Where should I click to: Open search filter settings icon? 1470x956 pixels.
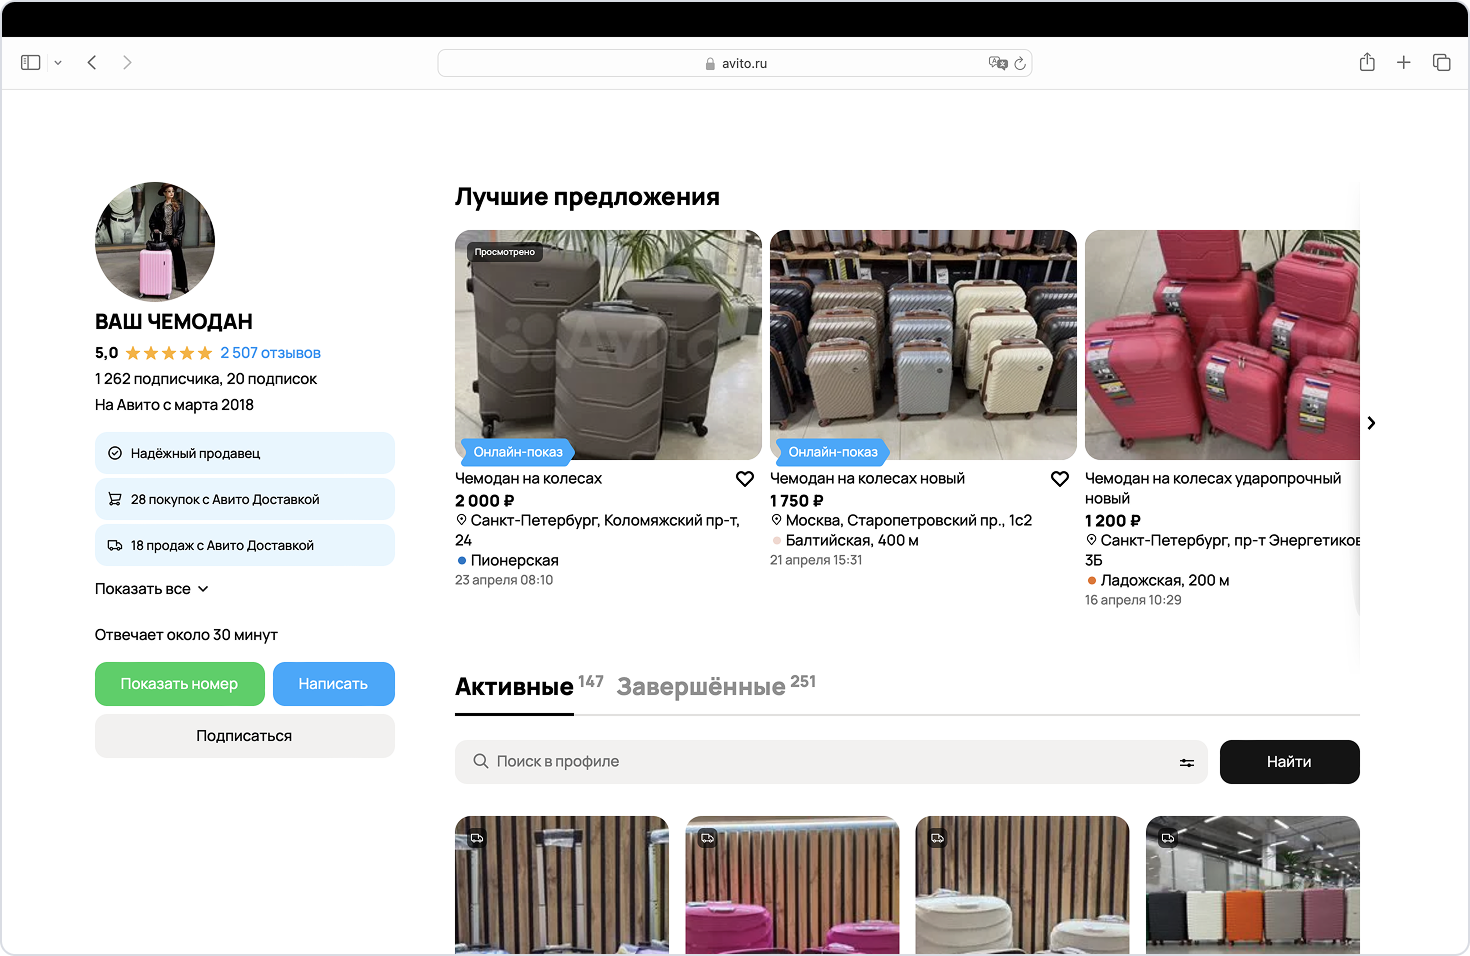(1186, 763)
